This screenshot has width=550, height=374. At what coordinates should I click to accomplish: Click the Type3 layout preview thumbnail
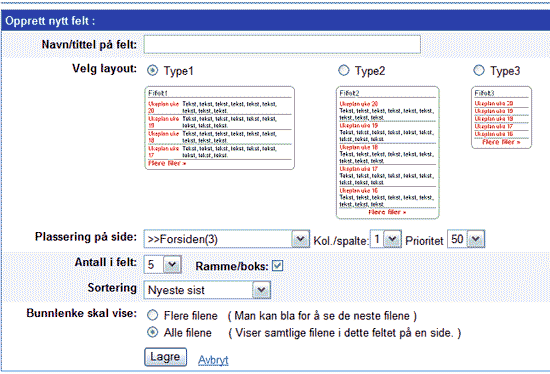(502, 118)
